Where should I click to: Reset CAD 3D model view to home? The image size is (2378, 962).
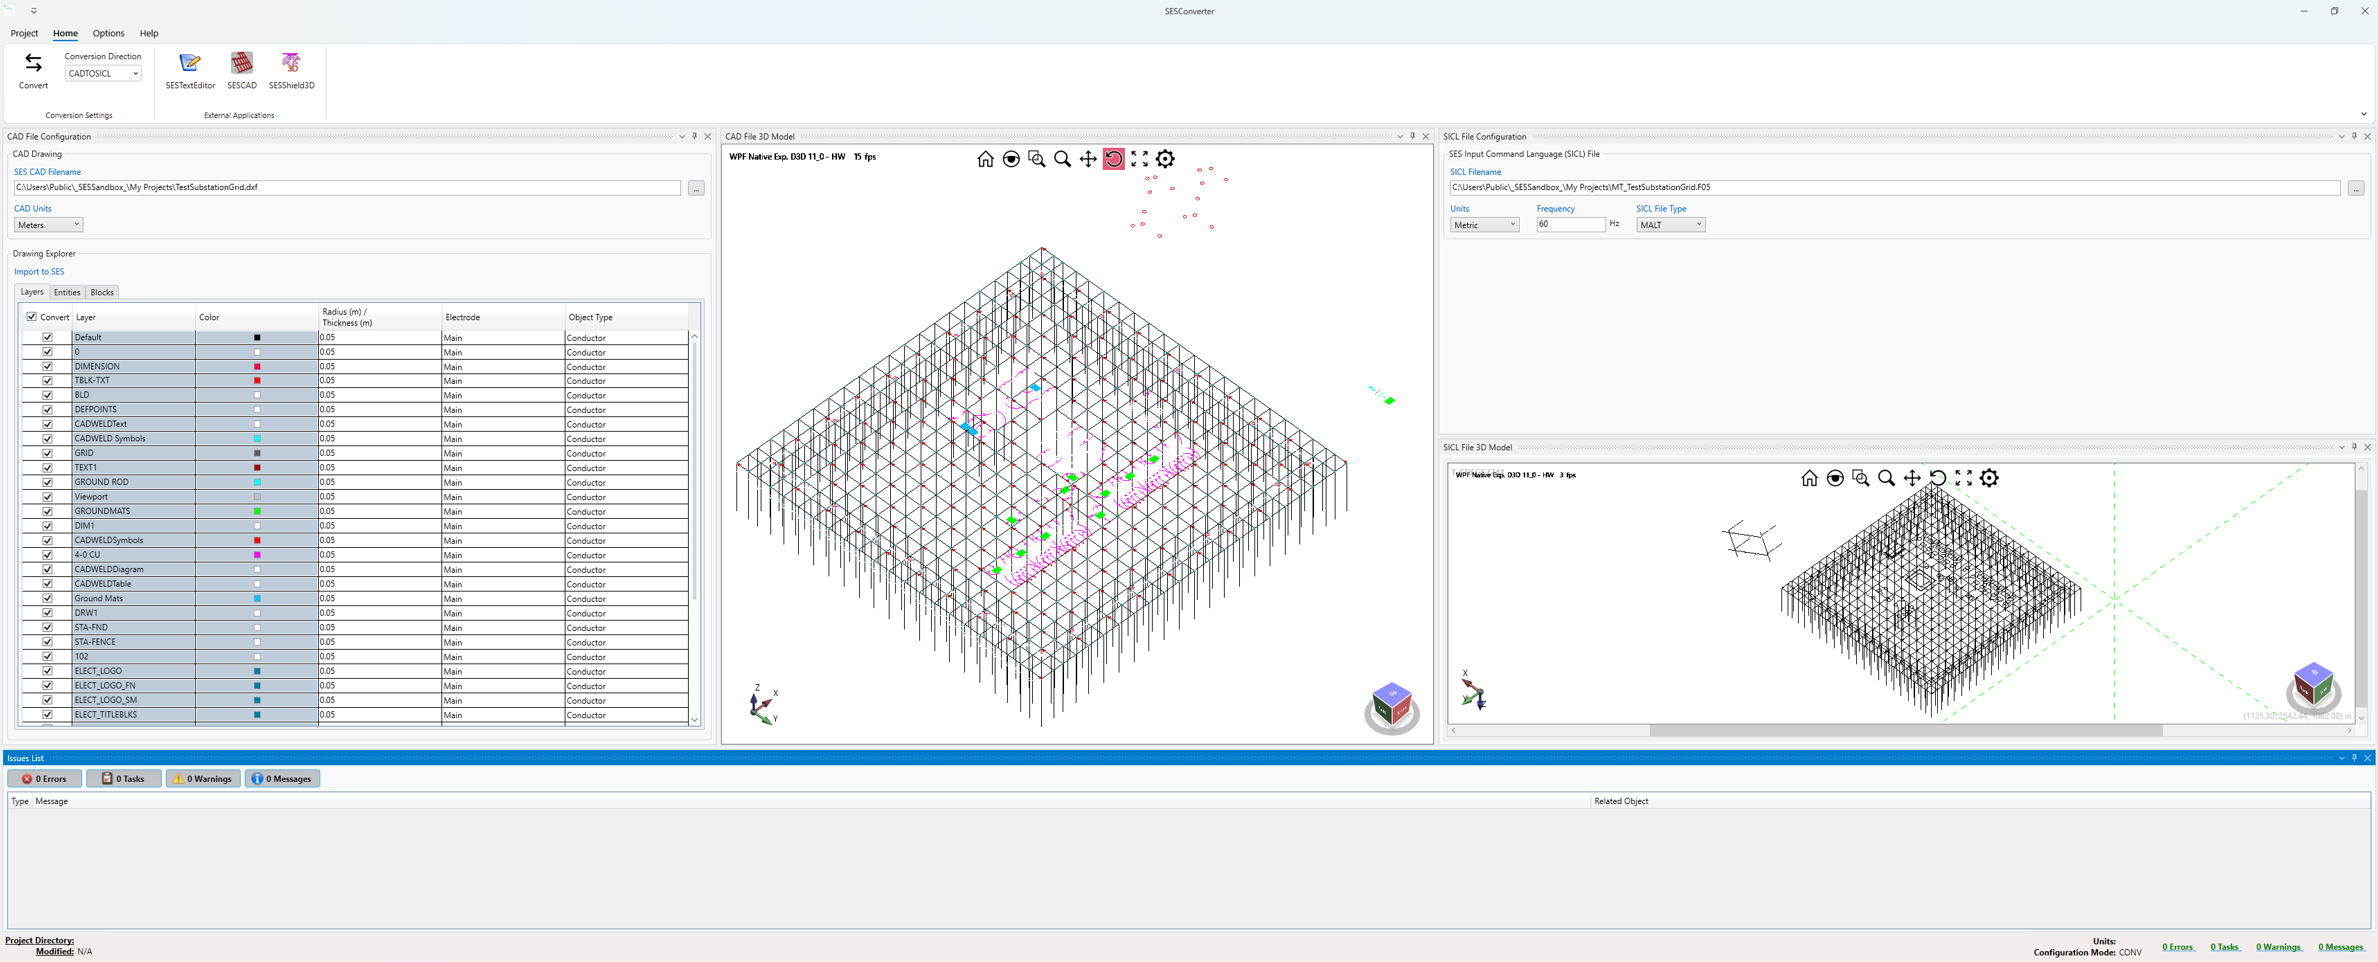click(x=985, y=159)
